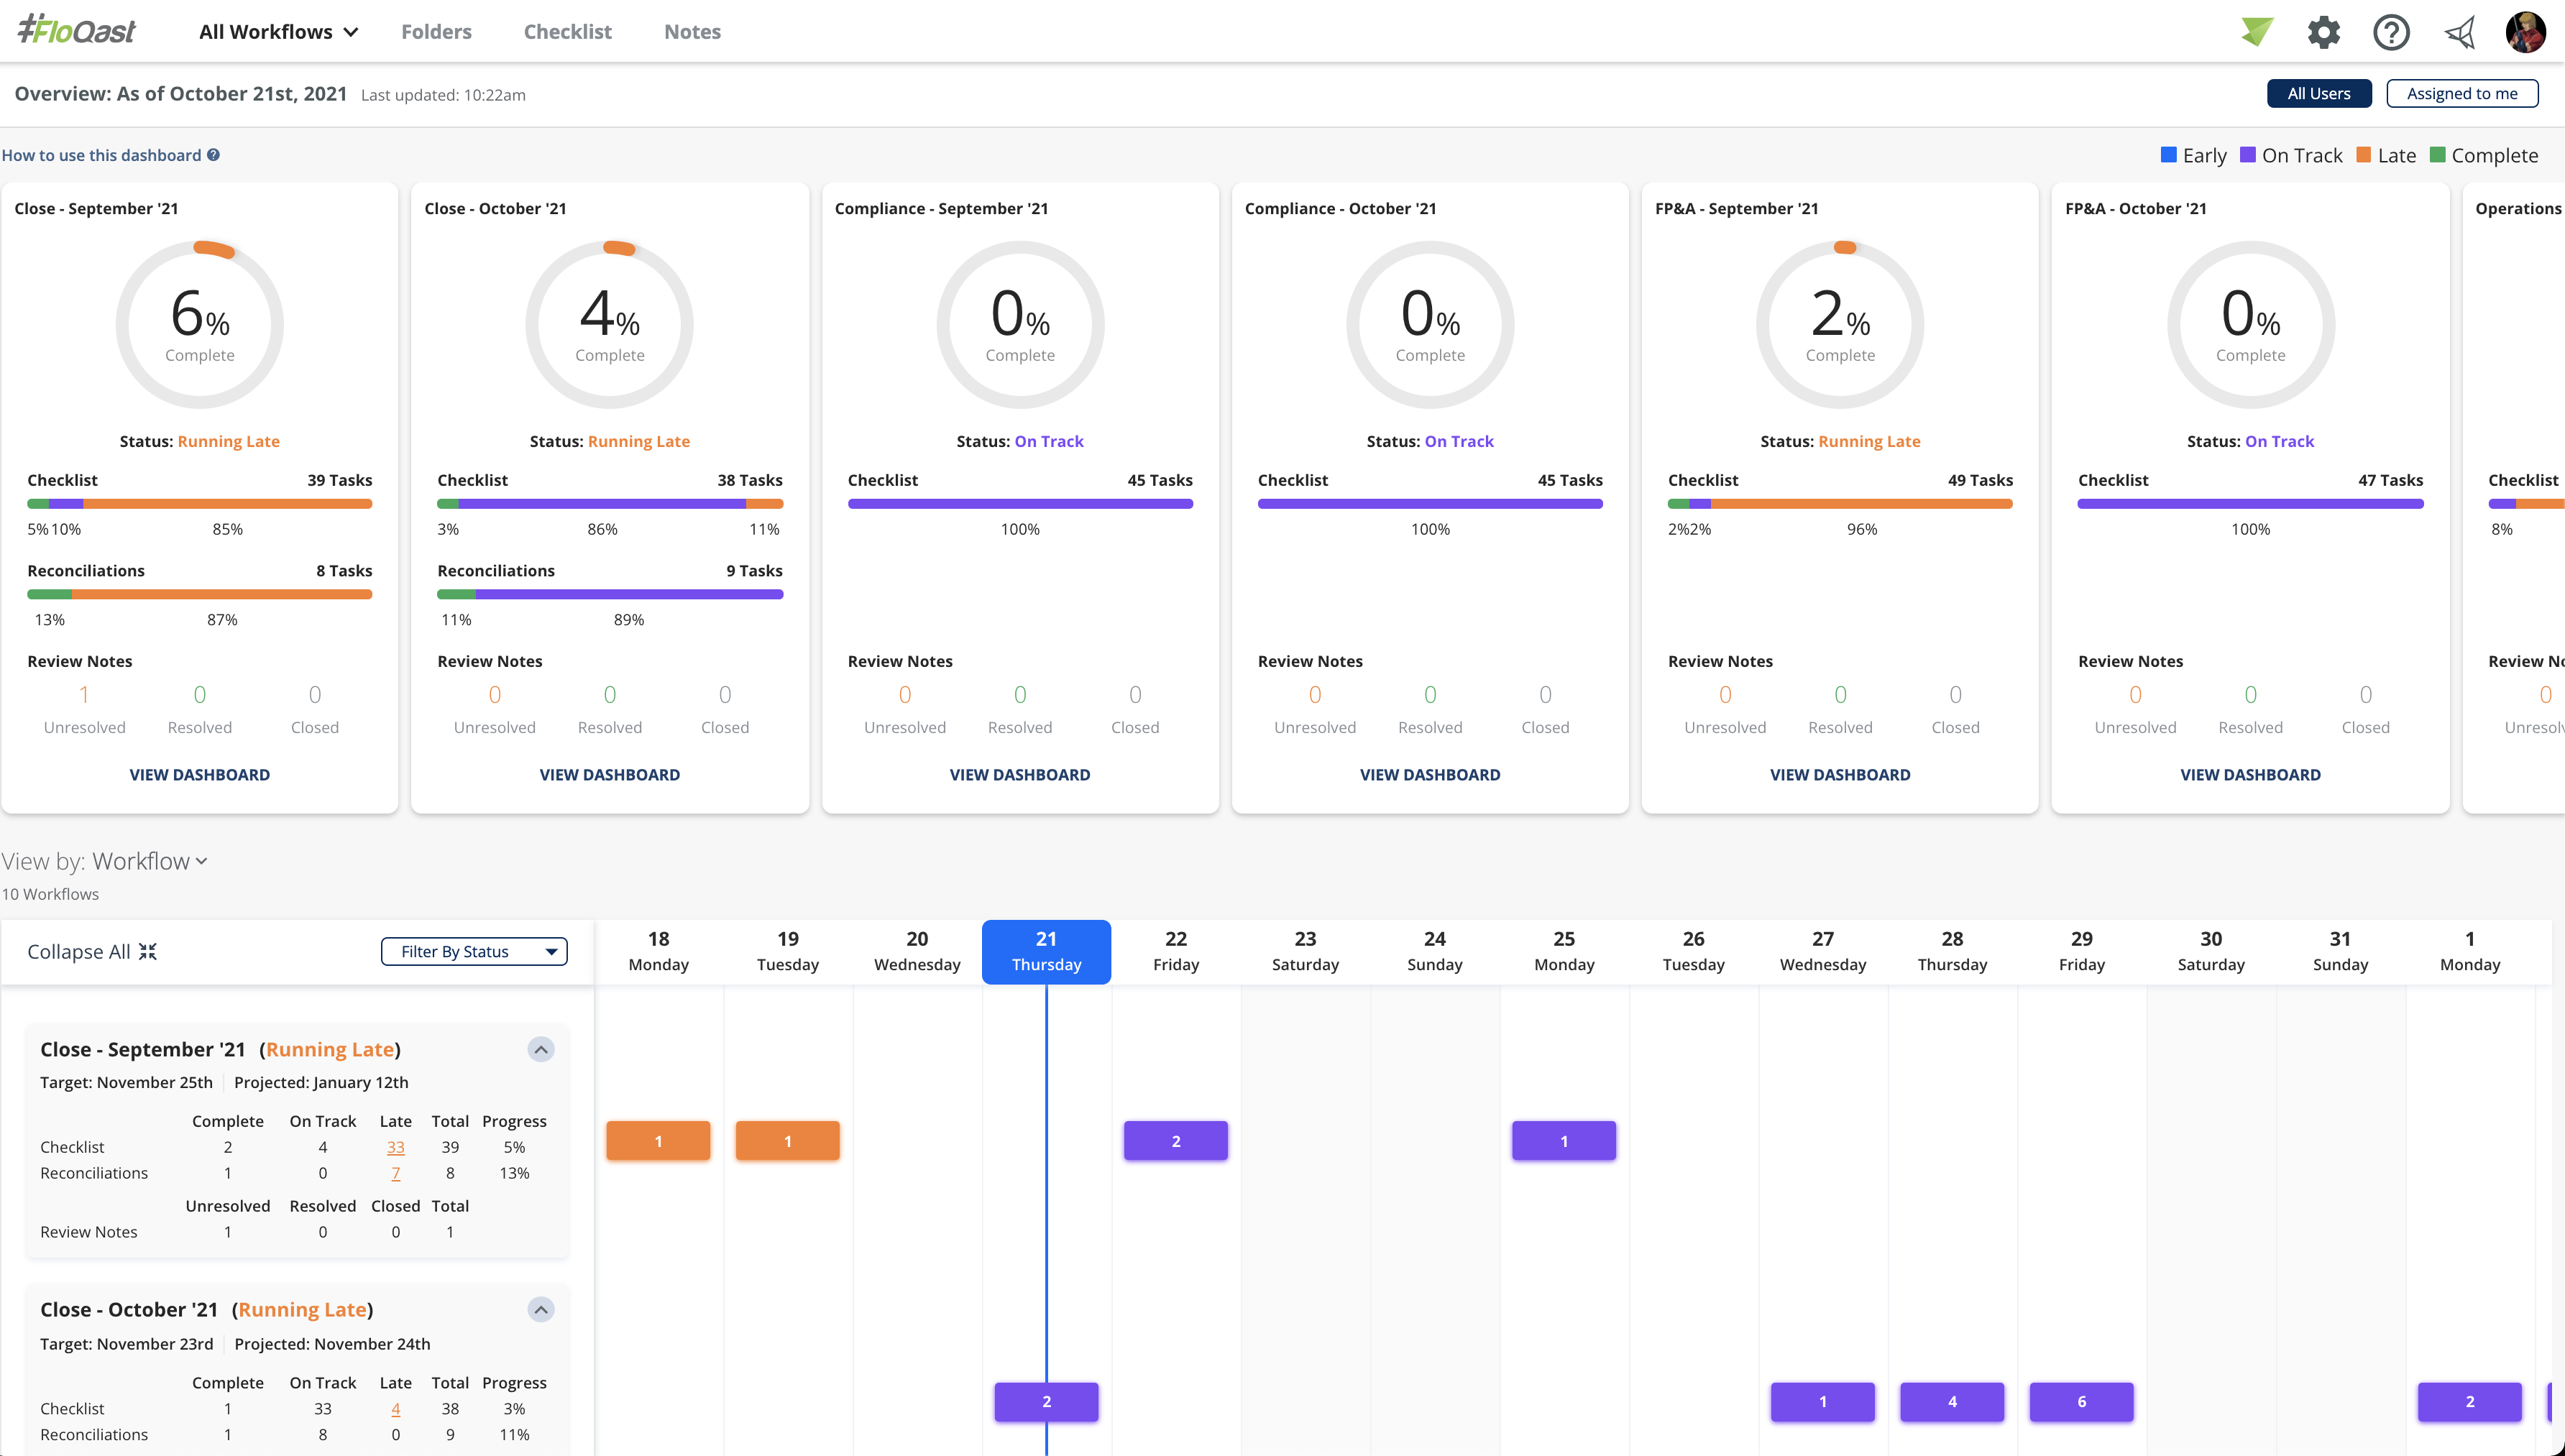Click Projected: November 24th text
Image resolution: width=2565 pixels, height=1456 pixels.
point(332,1344)
